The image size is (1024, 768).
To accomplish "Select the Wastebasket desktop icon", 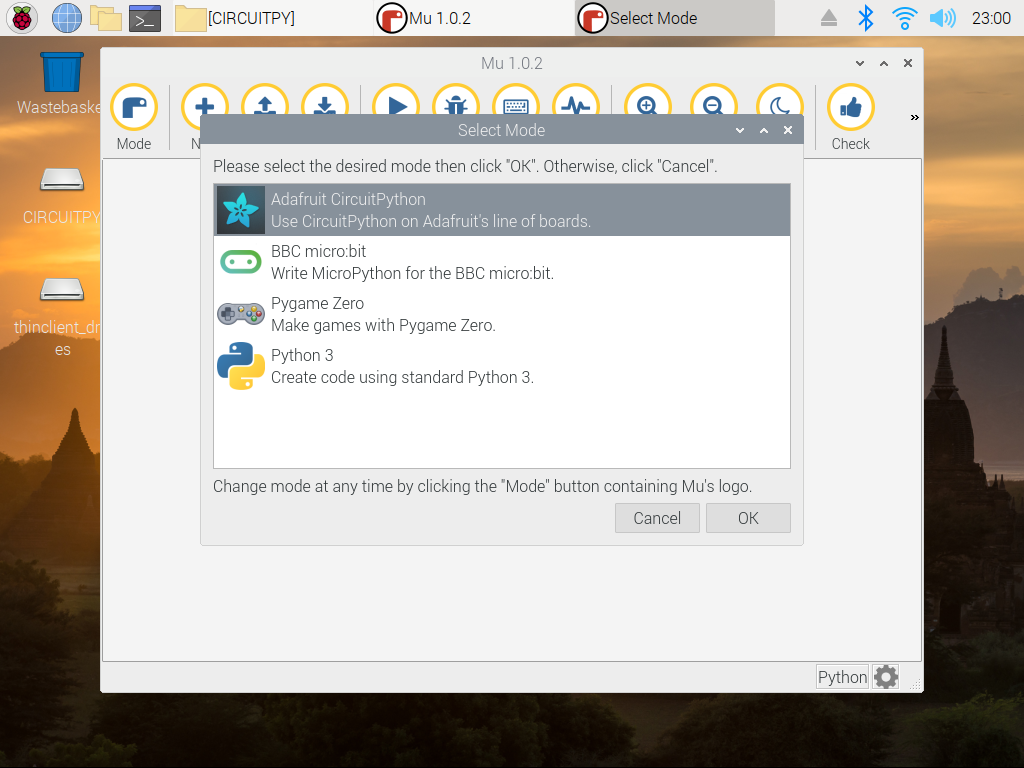I will tap(62, 84).
